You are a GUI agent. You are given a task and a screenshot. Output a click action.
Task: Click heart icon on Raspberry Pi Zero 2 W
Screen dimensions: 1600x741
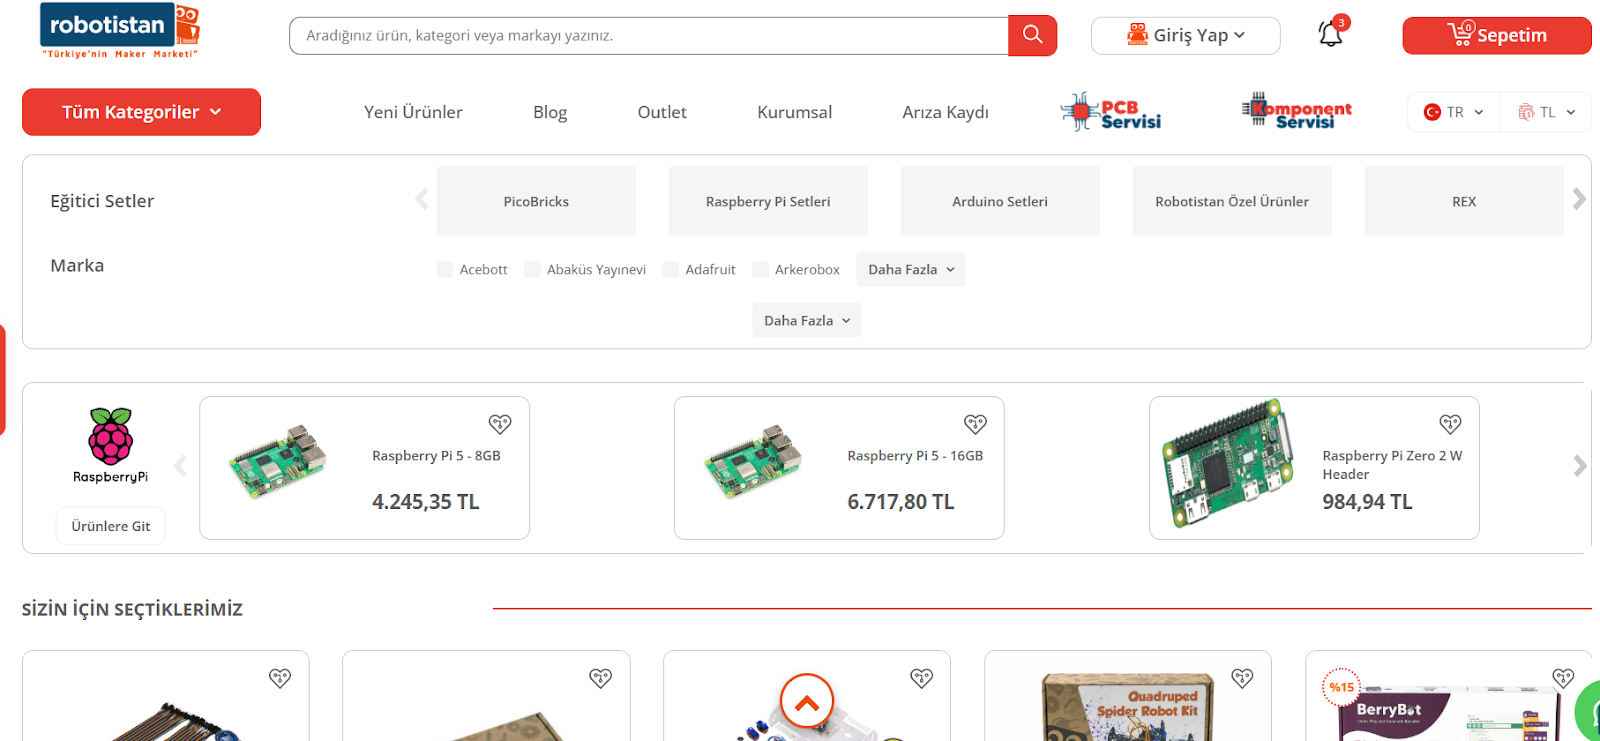click(1450, 424)
